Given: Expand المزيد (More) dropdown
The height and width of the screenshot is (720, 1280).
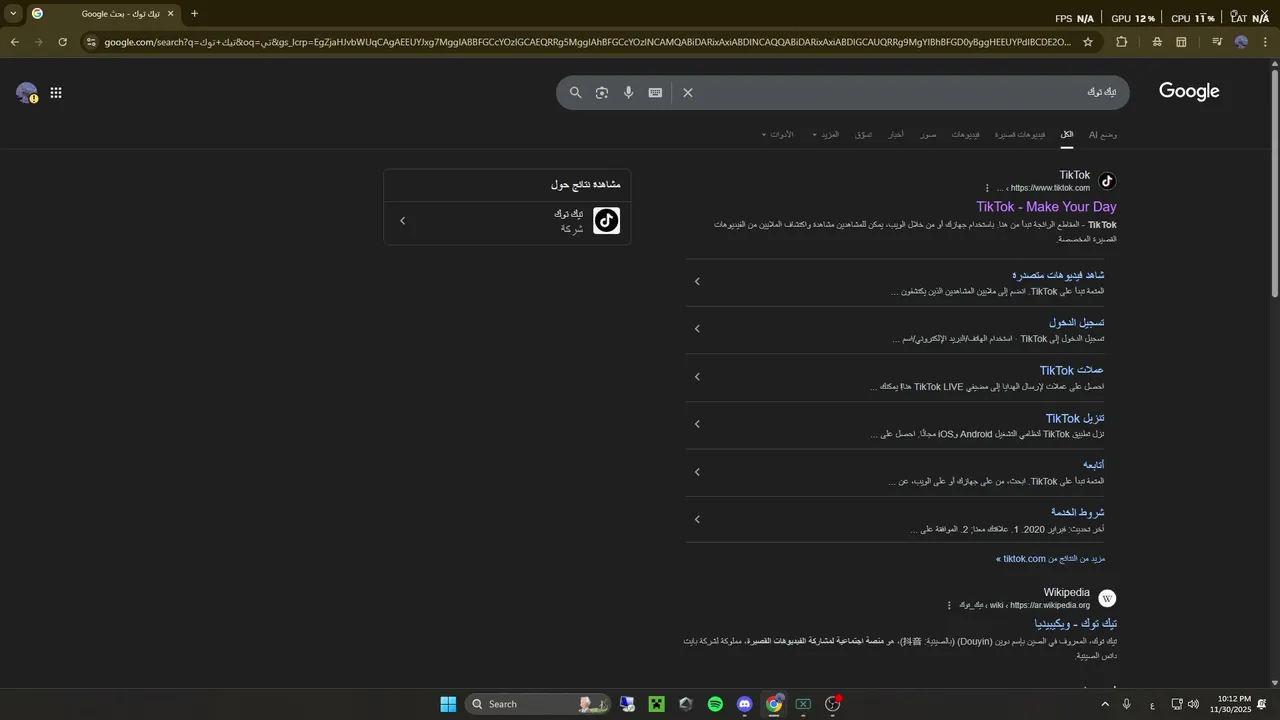Looking at the screenshot, I should click(825, 134).
